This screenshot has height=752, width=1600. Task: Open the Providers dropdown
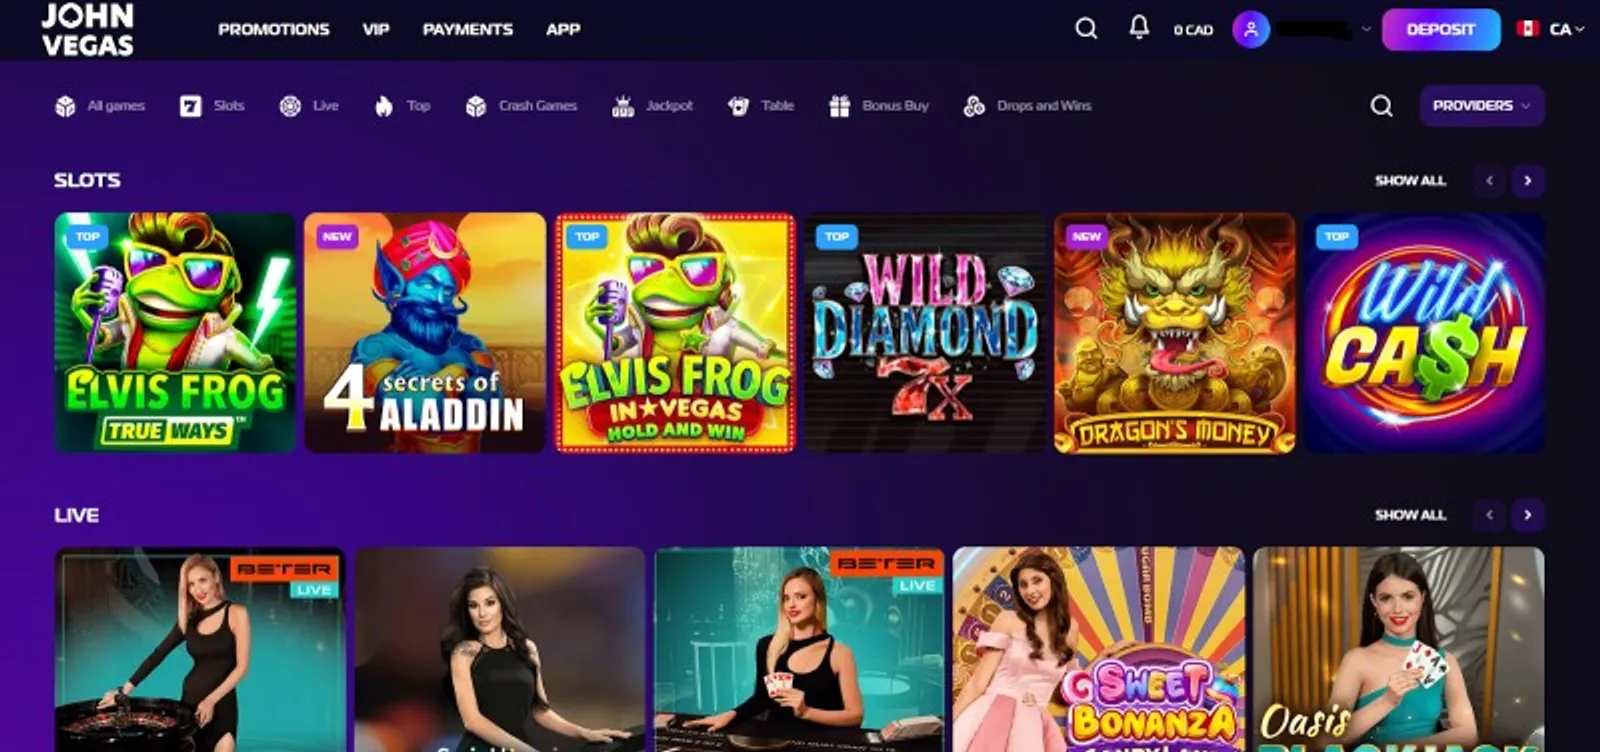[x=1481, y=106]
